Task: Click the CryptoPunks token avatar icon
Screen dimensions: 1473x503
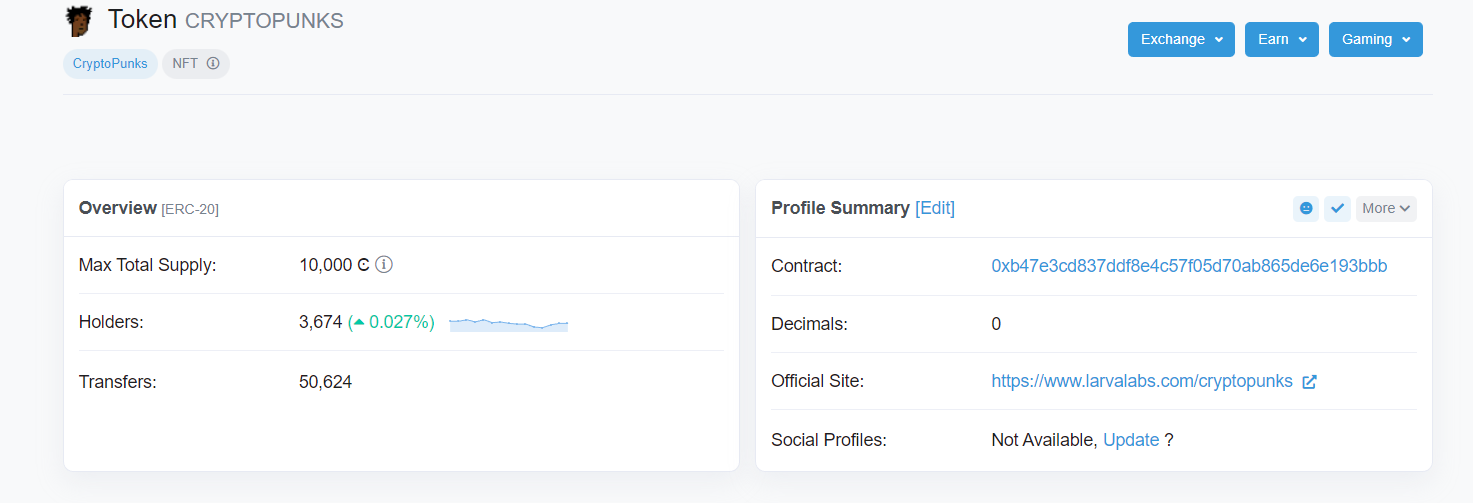Action: point(79,20)
